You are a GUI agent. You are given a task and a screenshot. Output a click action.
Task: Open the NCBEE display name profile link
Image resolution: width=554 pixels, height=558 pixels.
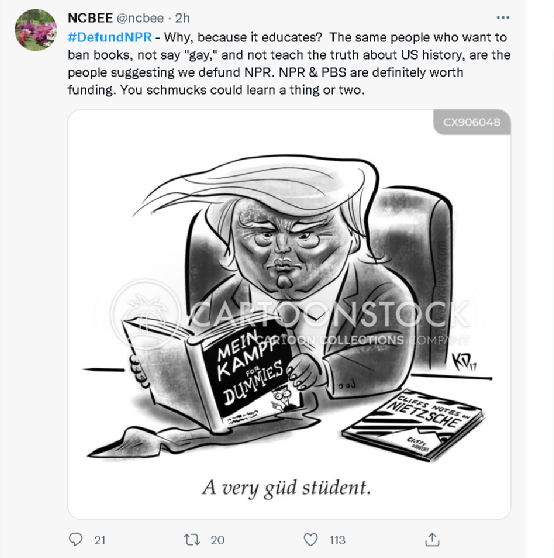coord(90,18)
